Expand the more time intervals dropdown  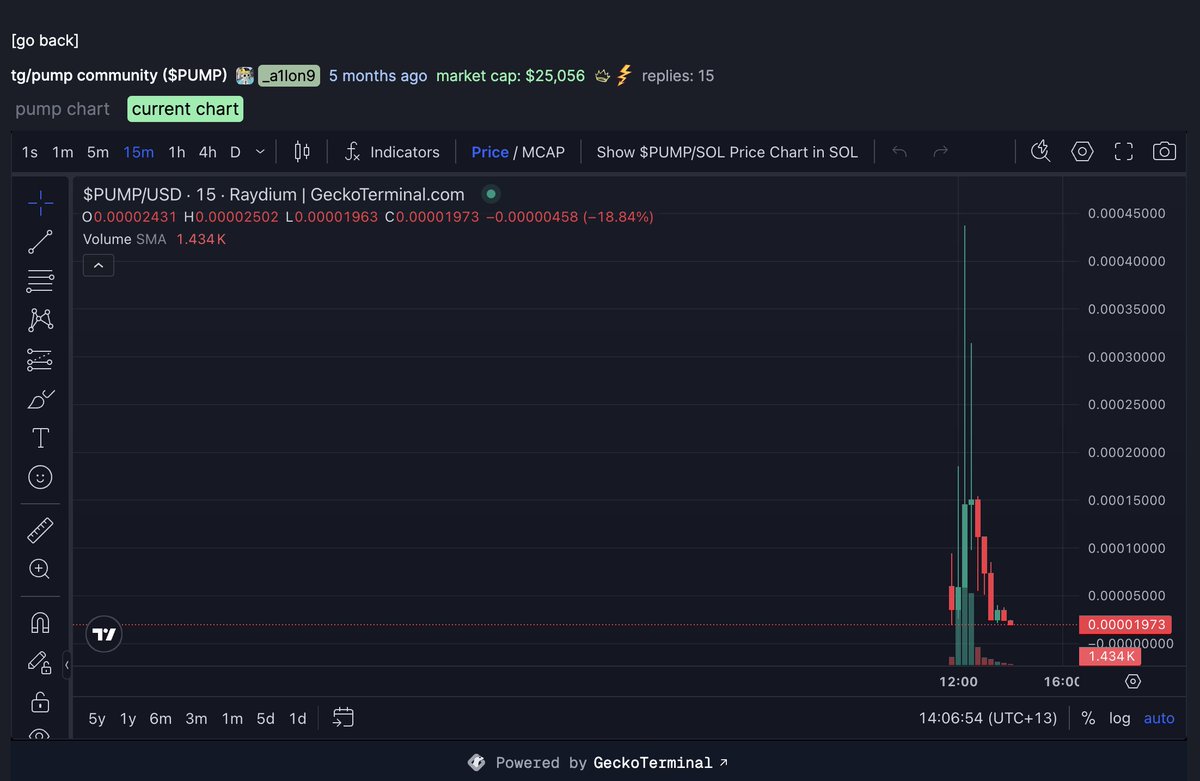pyautogui.click(x=260, y=152)
